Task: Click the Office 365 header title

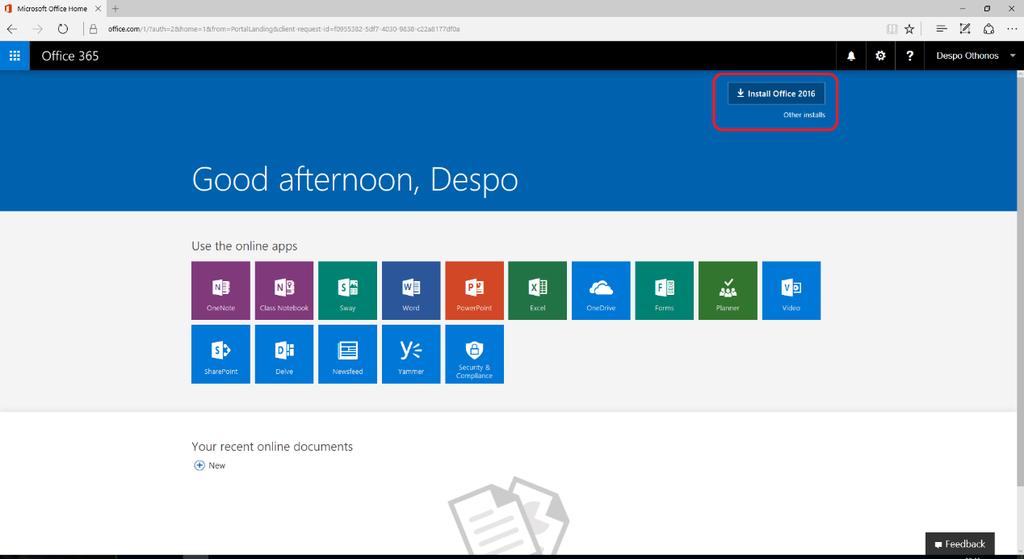Action: click(70, 56)
